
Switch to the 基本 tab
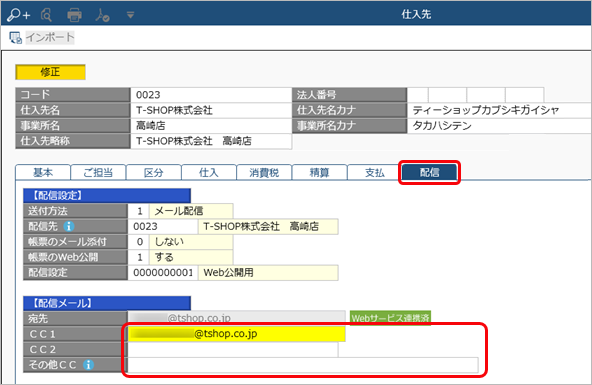coord(43,172)
